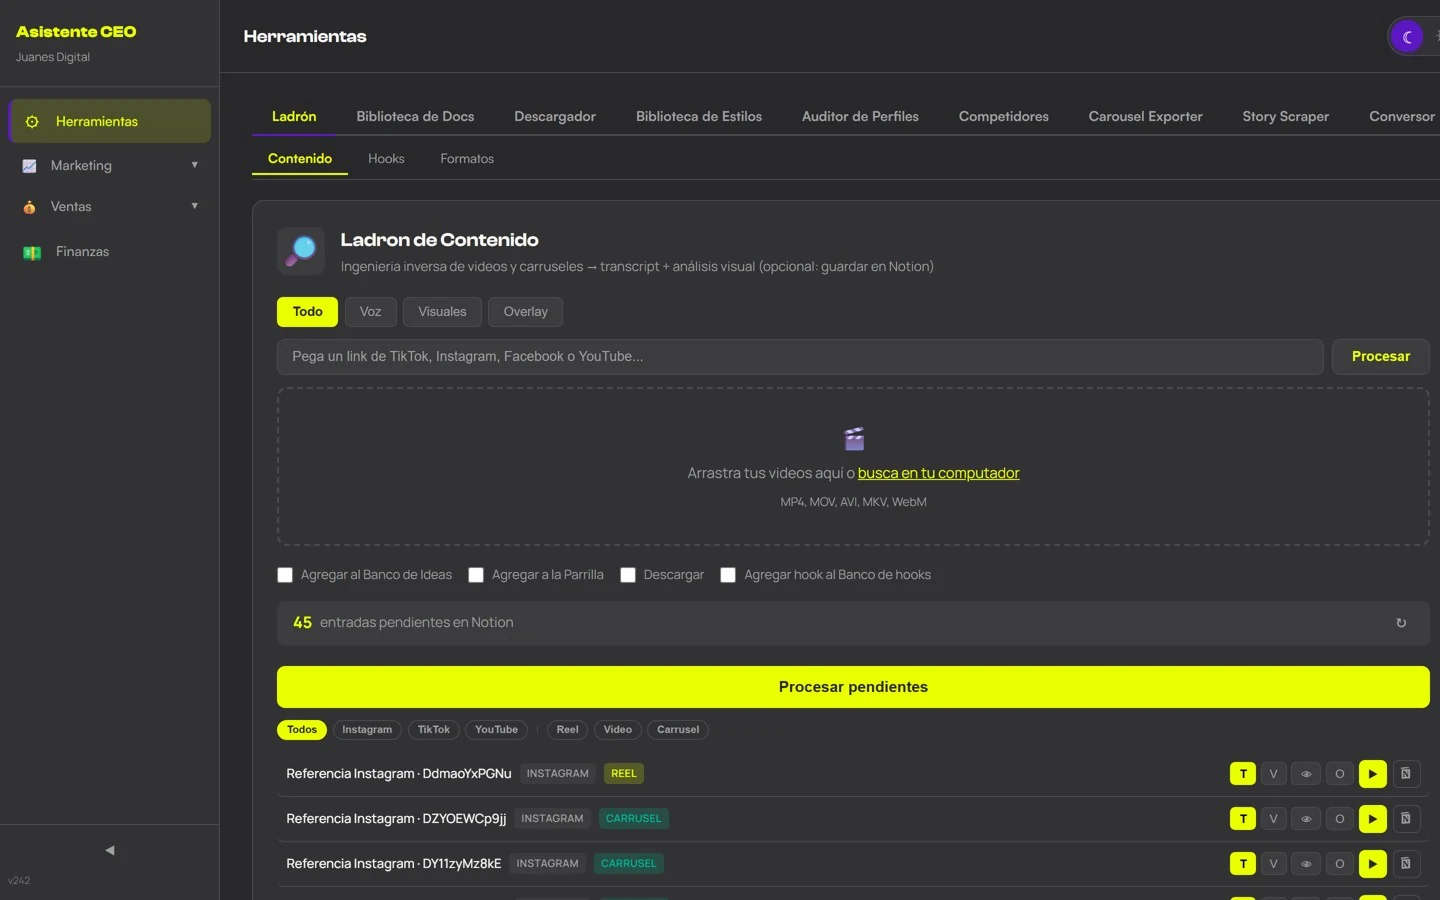Image resolution: width=1440 pixels, height=900 pixels.
Task: Toggle eye icon on DdmaoYxPGNu row
Action: click(1306, 774)
